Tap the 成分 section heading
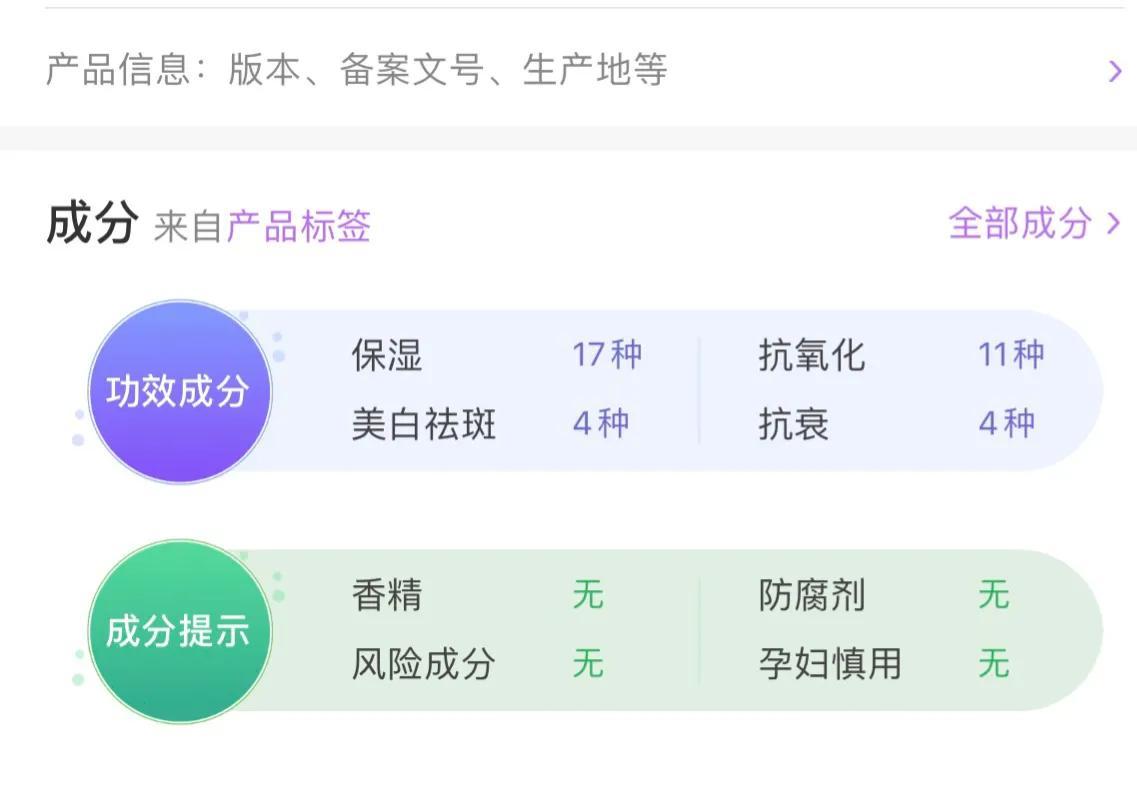The height and width of the screenshot is (787, 1137). [91, 223]
